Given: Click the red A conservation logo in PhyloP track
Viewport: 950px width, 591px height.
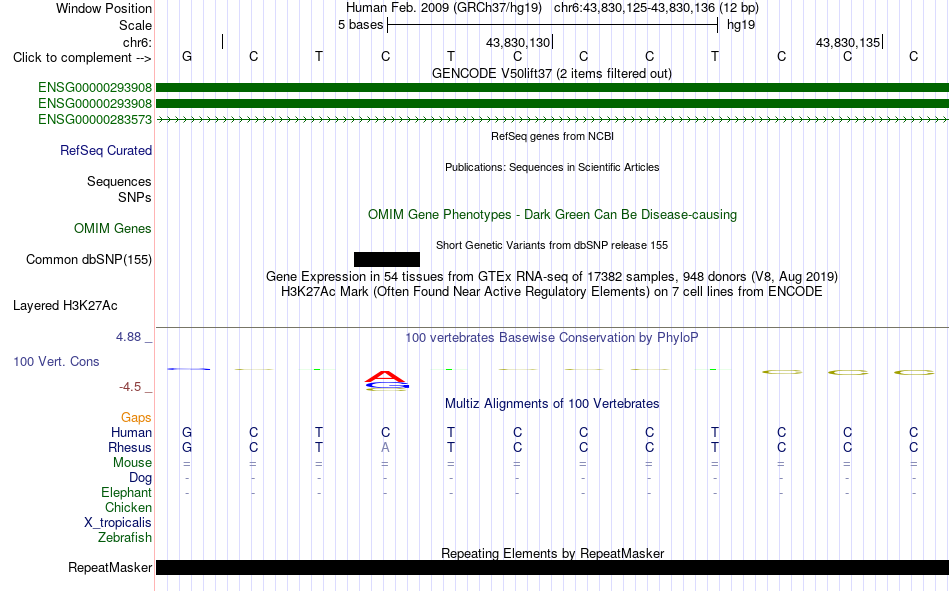Looking at the screenshot, I should tap(385, 376).
